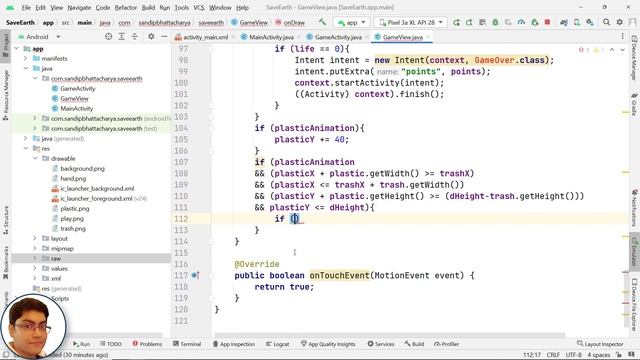Expand the raw folder
640x360 pixels.
[x=35, y=258]
